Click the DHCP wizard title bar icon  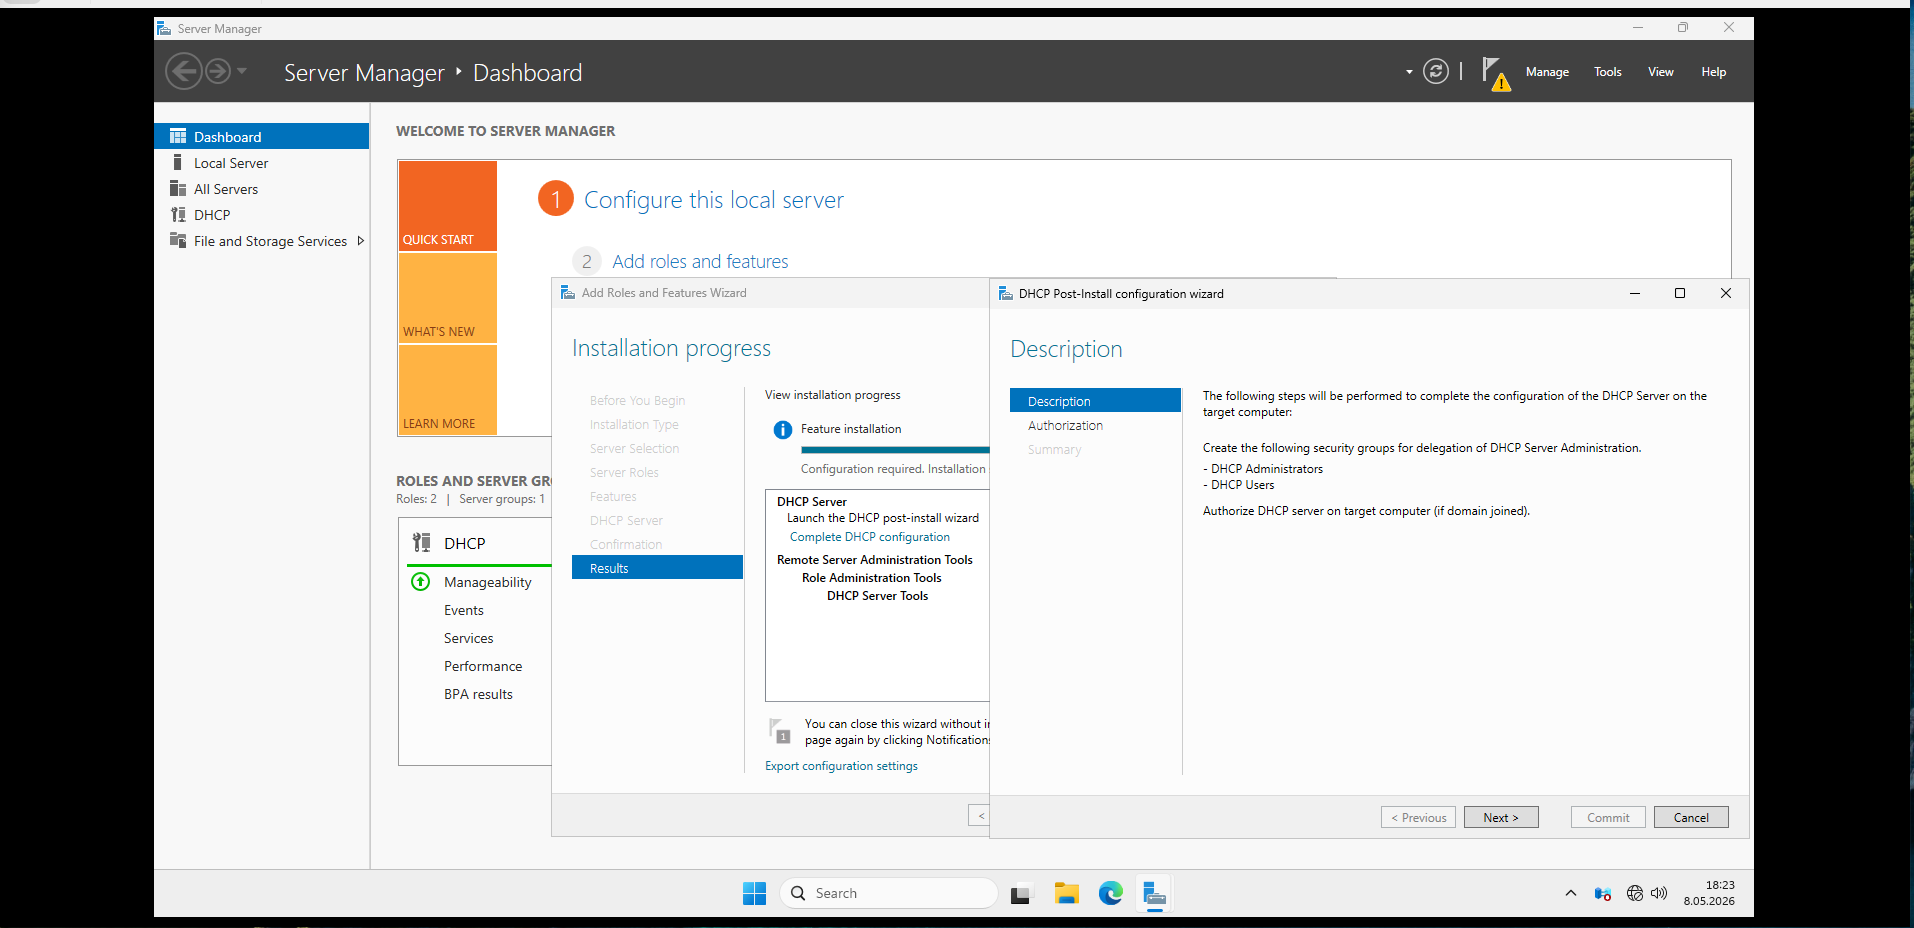pyautogui.click(x=1006, y=293)
